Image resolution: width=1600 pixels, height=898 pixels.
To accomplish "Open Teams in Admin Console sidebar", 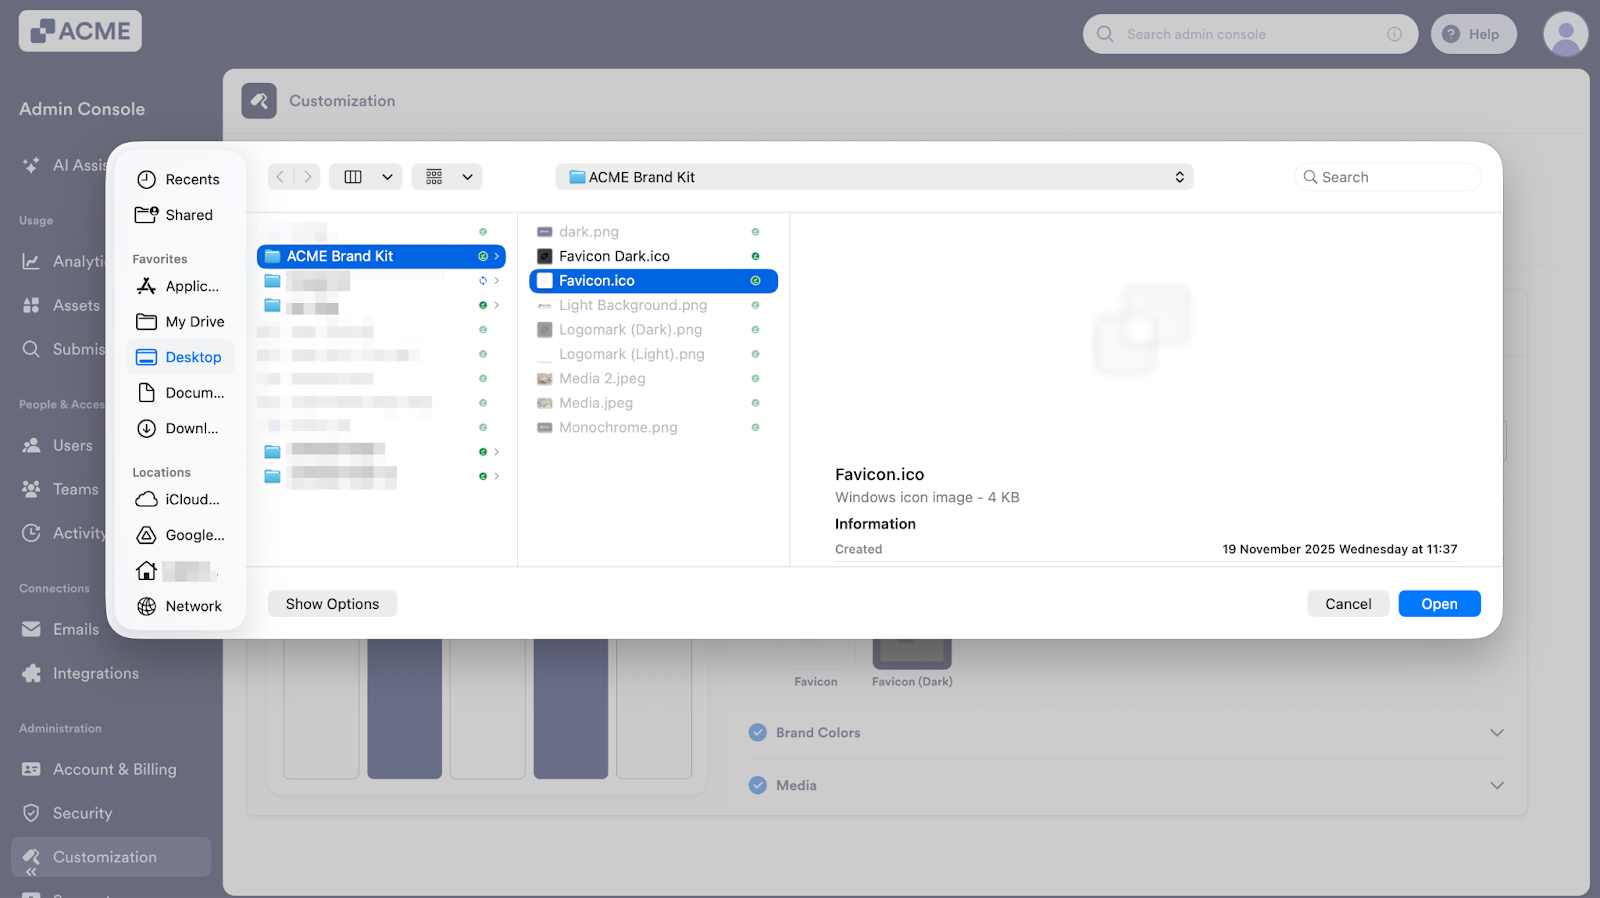I will (60, 489).
